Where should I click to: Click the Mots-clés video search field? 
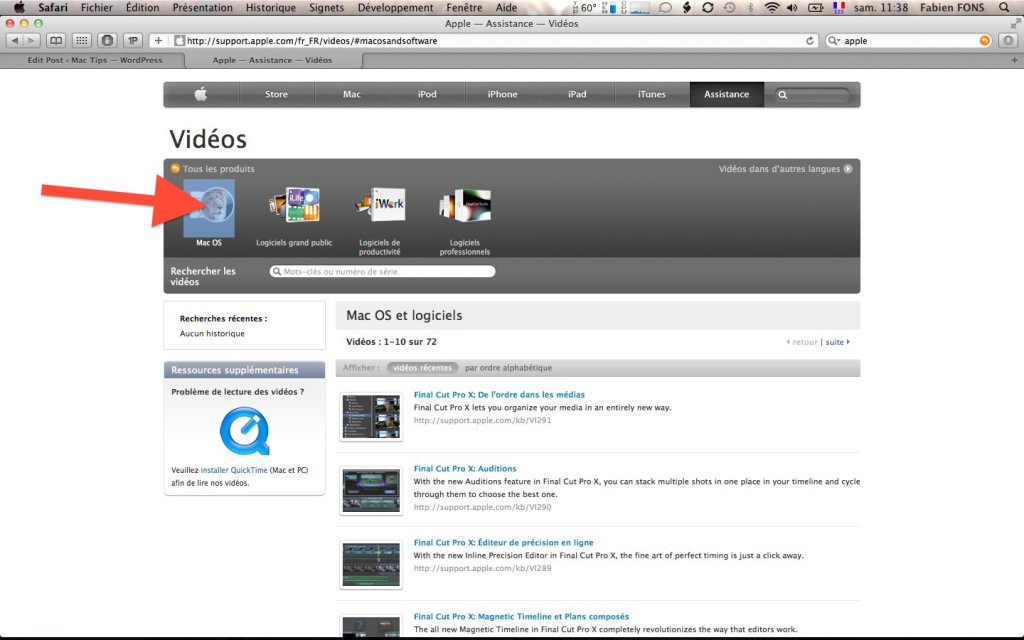coord(383,272)
